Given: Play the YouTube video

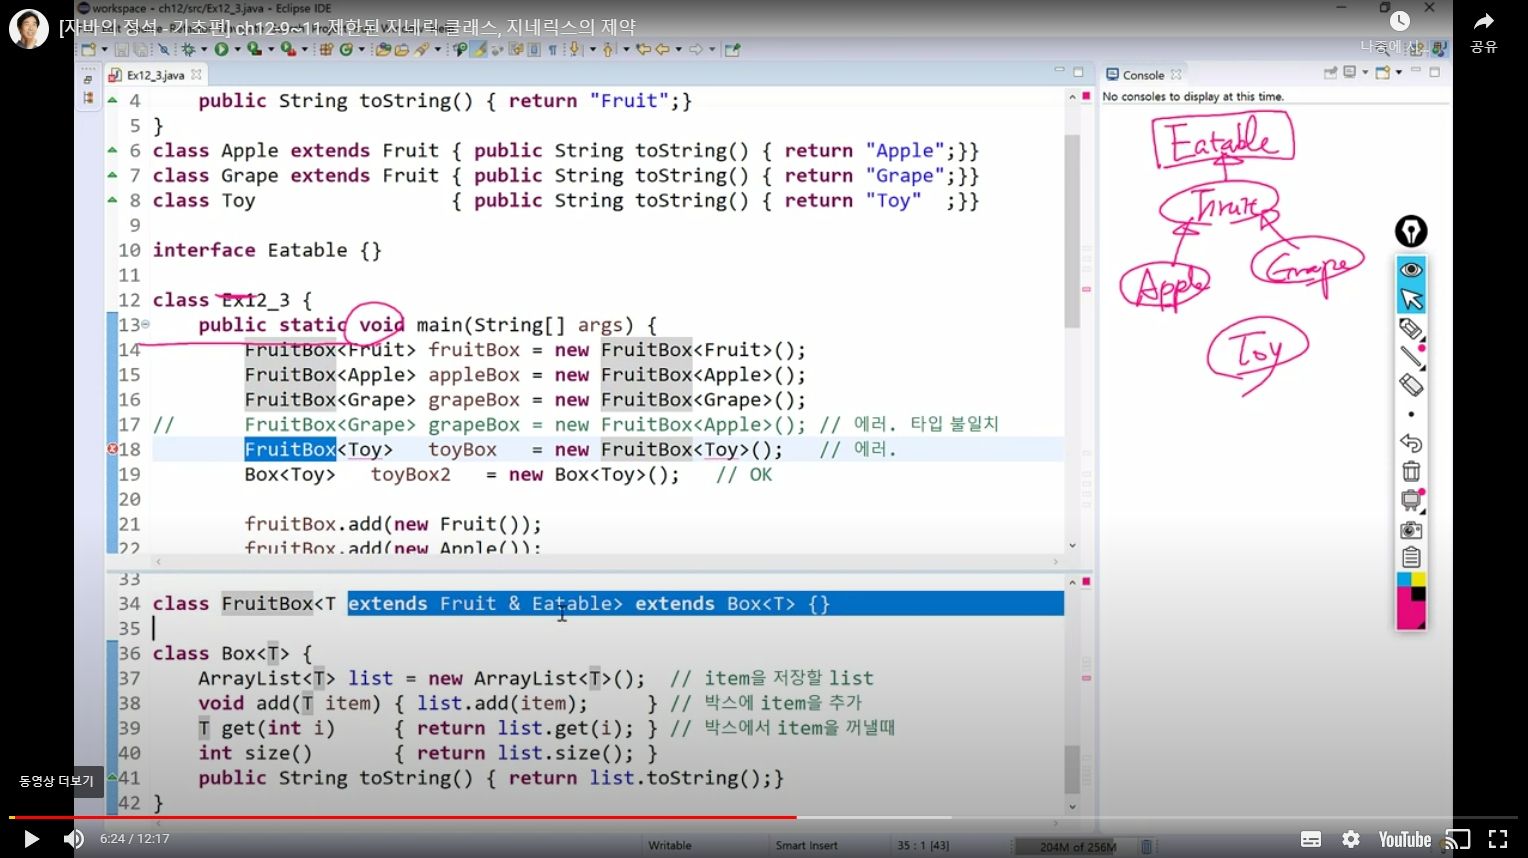Looking at the screenshot, I should tap(31, 839).
